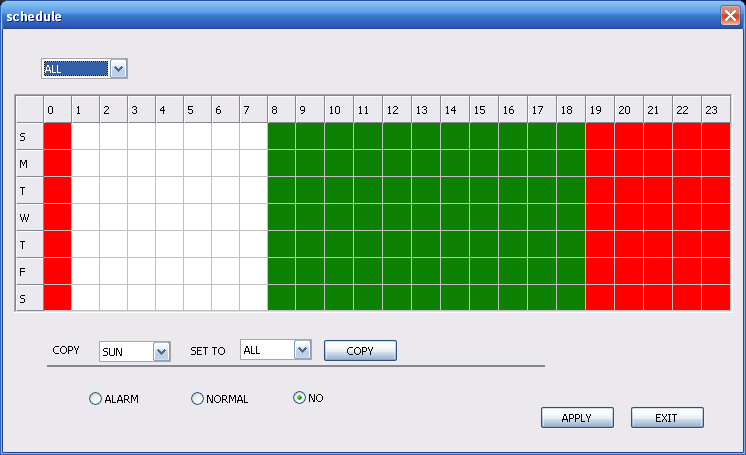
Task: Click the hour 15 column header
Action: (x=484, y=109)
